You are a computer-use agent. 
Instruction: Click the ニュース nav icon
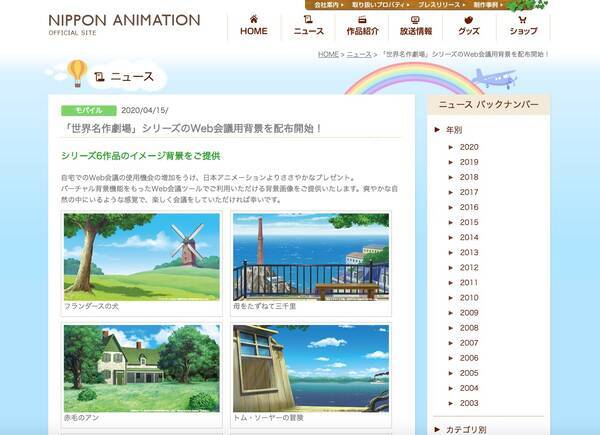click(x=308, y=19)
